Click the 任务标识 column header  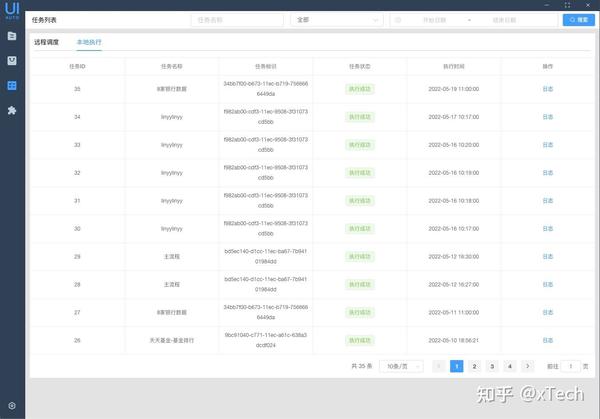click(x=266, y=66)
